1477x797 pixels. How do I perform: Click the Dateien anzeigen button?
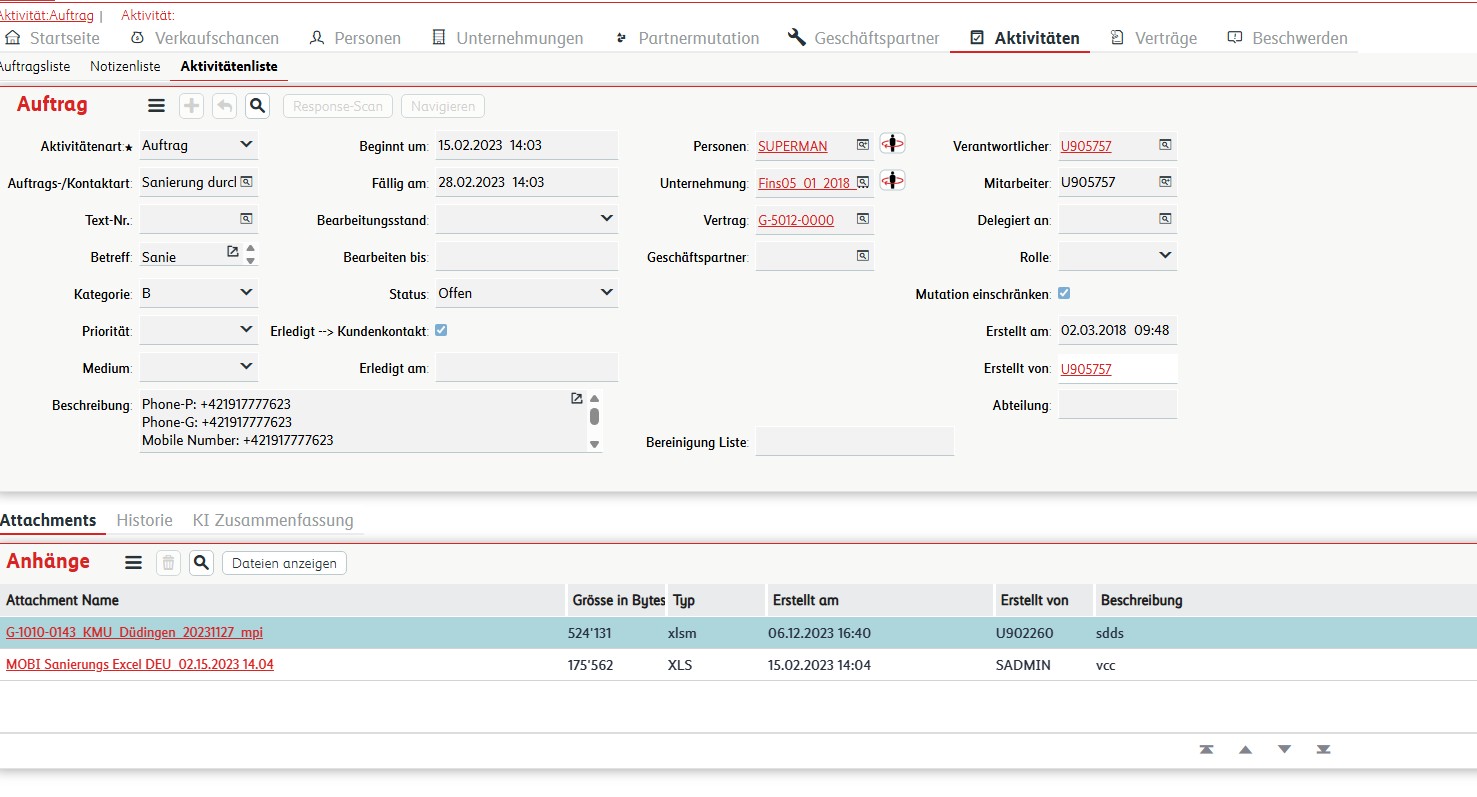click(284, 563)
